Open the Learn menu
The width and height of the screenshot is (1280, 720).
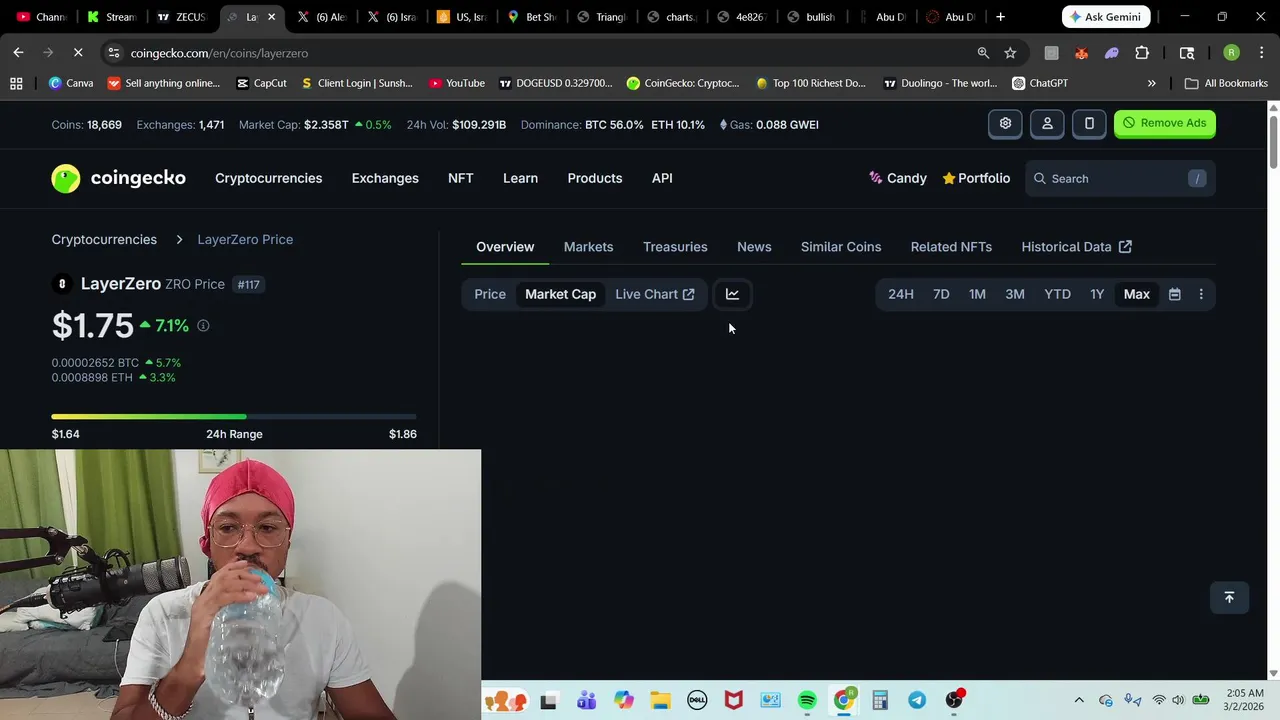coord(520,178)
